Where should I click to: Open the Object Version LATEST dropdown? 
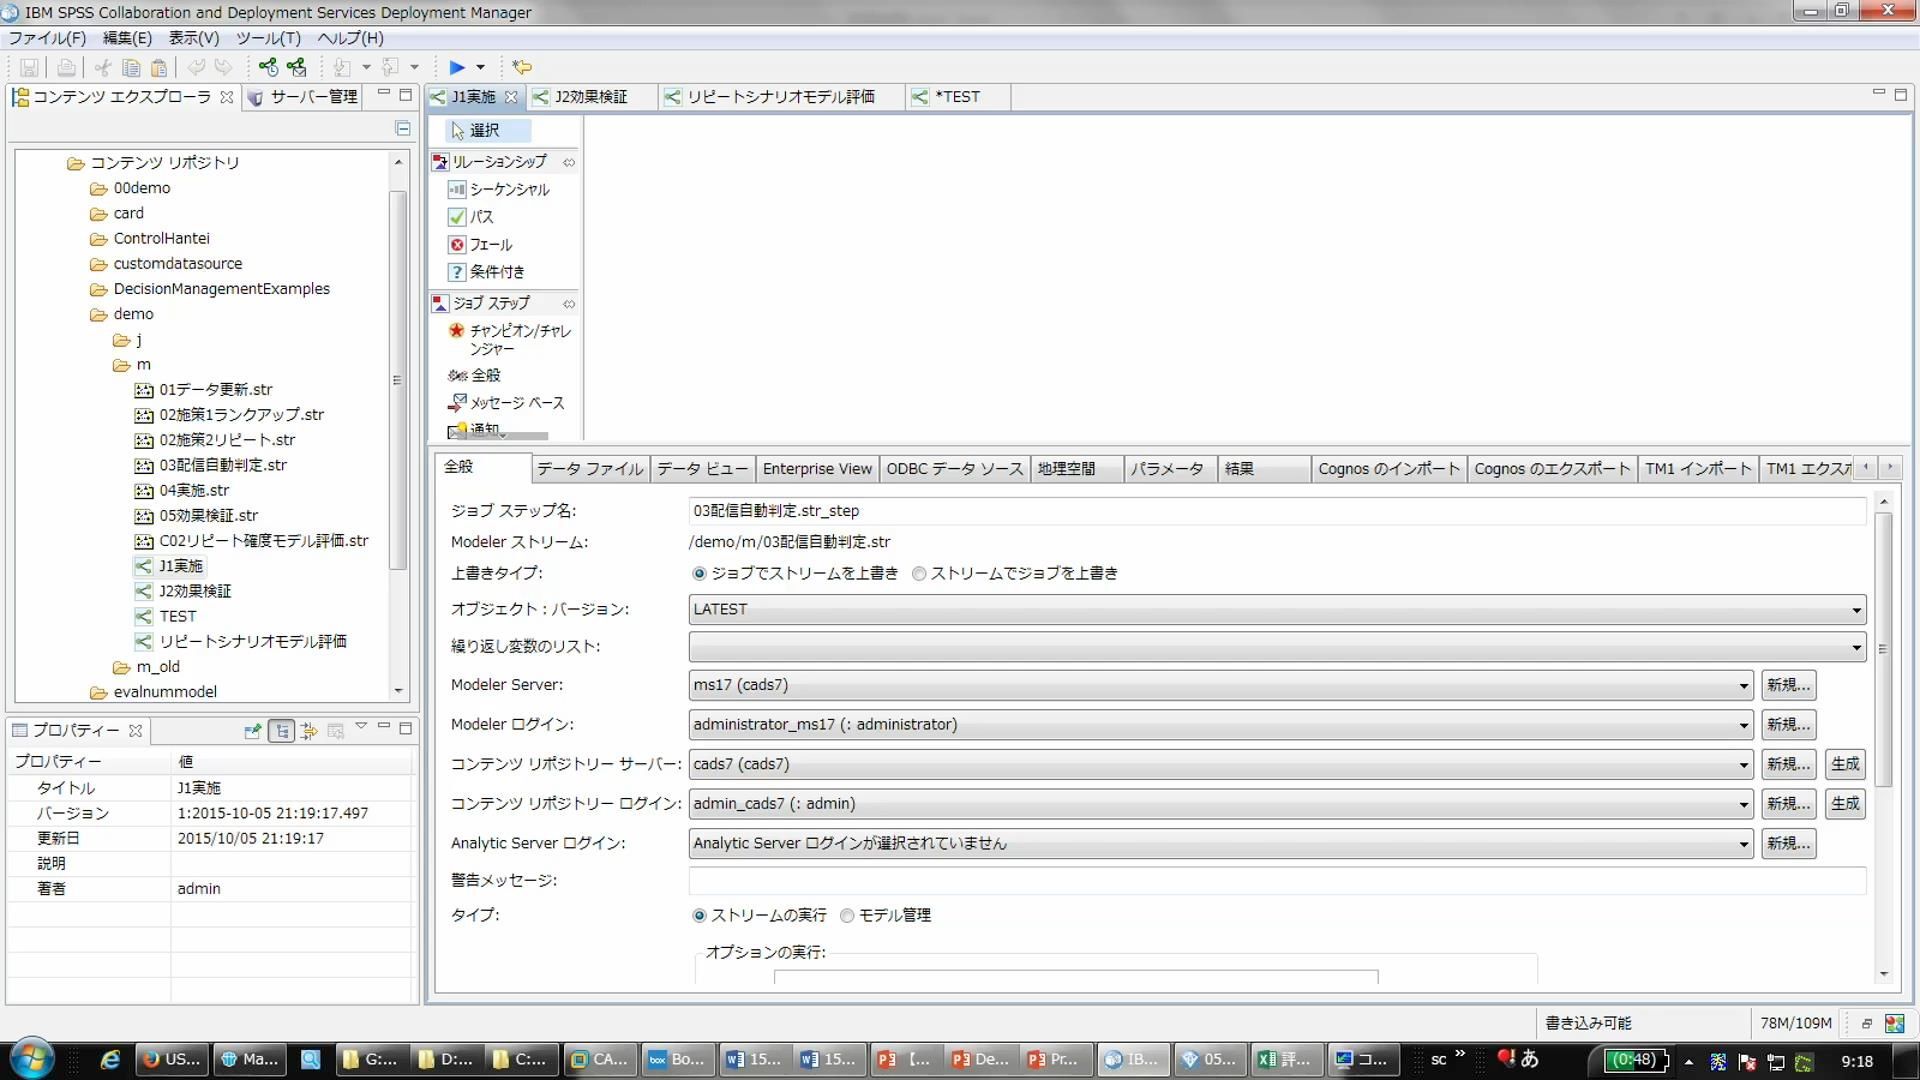[x=1856, y=610]
